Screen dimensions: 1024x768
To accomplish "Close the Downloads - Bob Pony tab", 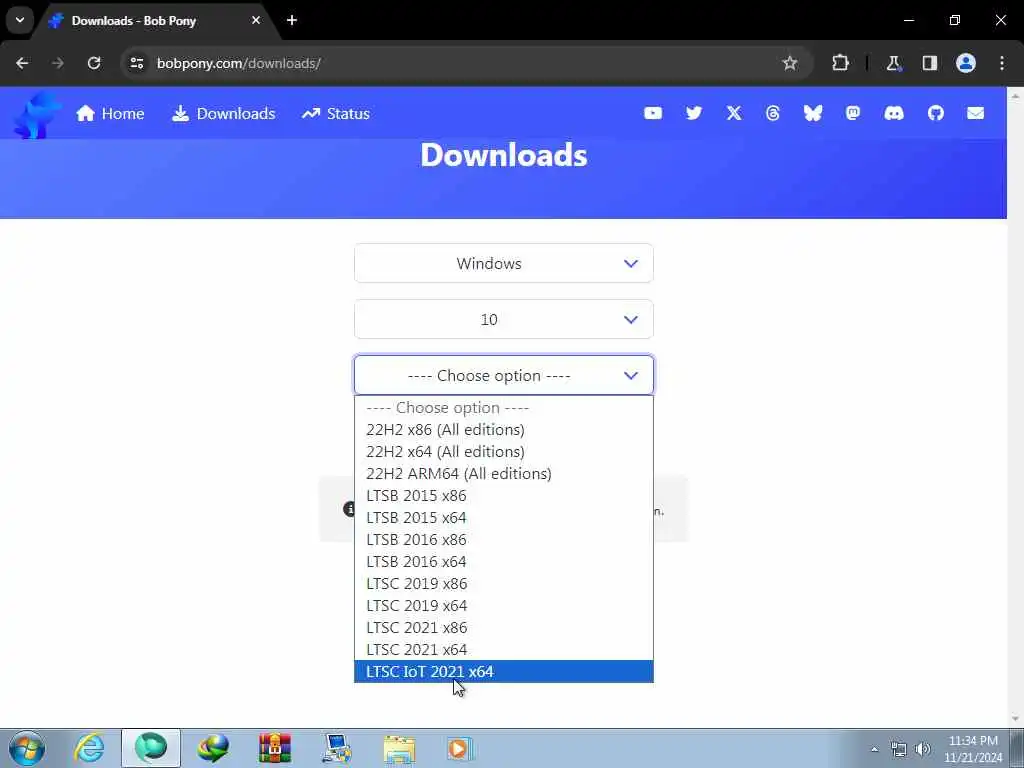I will click(256, 20).
